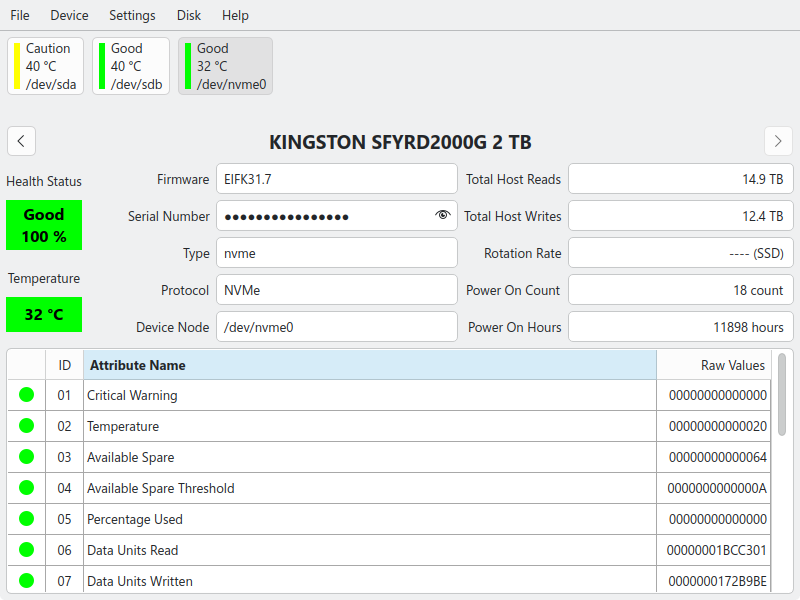This screenshot has height=600, width=800.
Task: Click Rotation Rate value ---- (SSD)
Action: (x=681, y=253)
